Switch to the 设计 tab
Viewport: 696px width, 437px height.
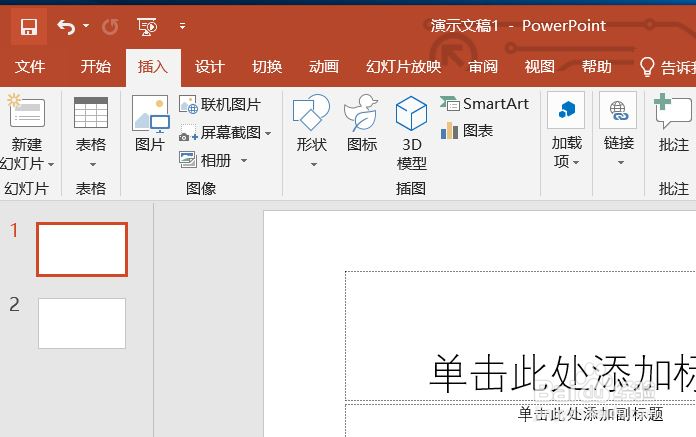[x=210, y=67]
